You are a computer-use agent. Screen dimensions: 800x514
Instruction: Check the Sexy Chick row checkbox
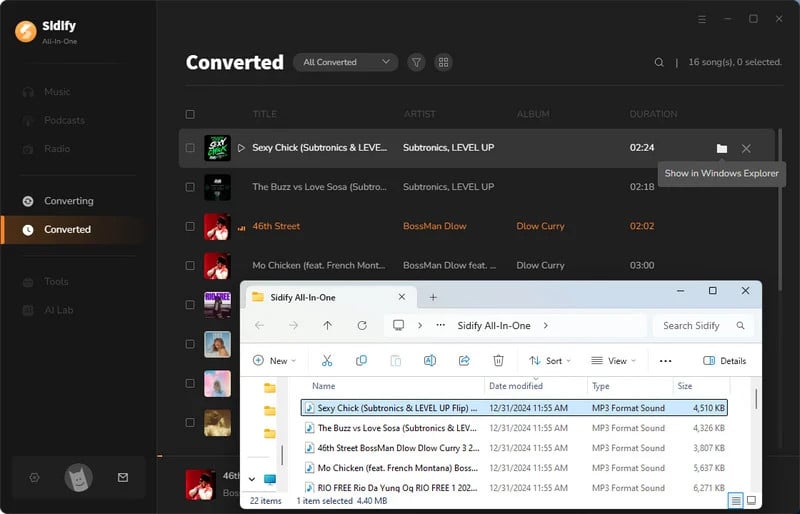pyautogui.click(x=190, y=148)
